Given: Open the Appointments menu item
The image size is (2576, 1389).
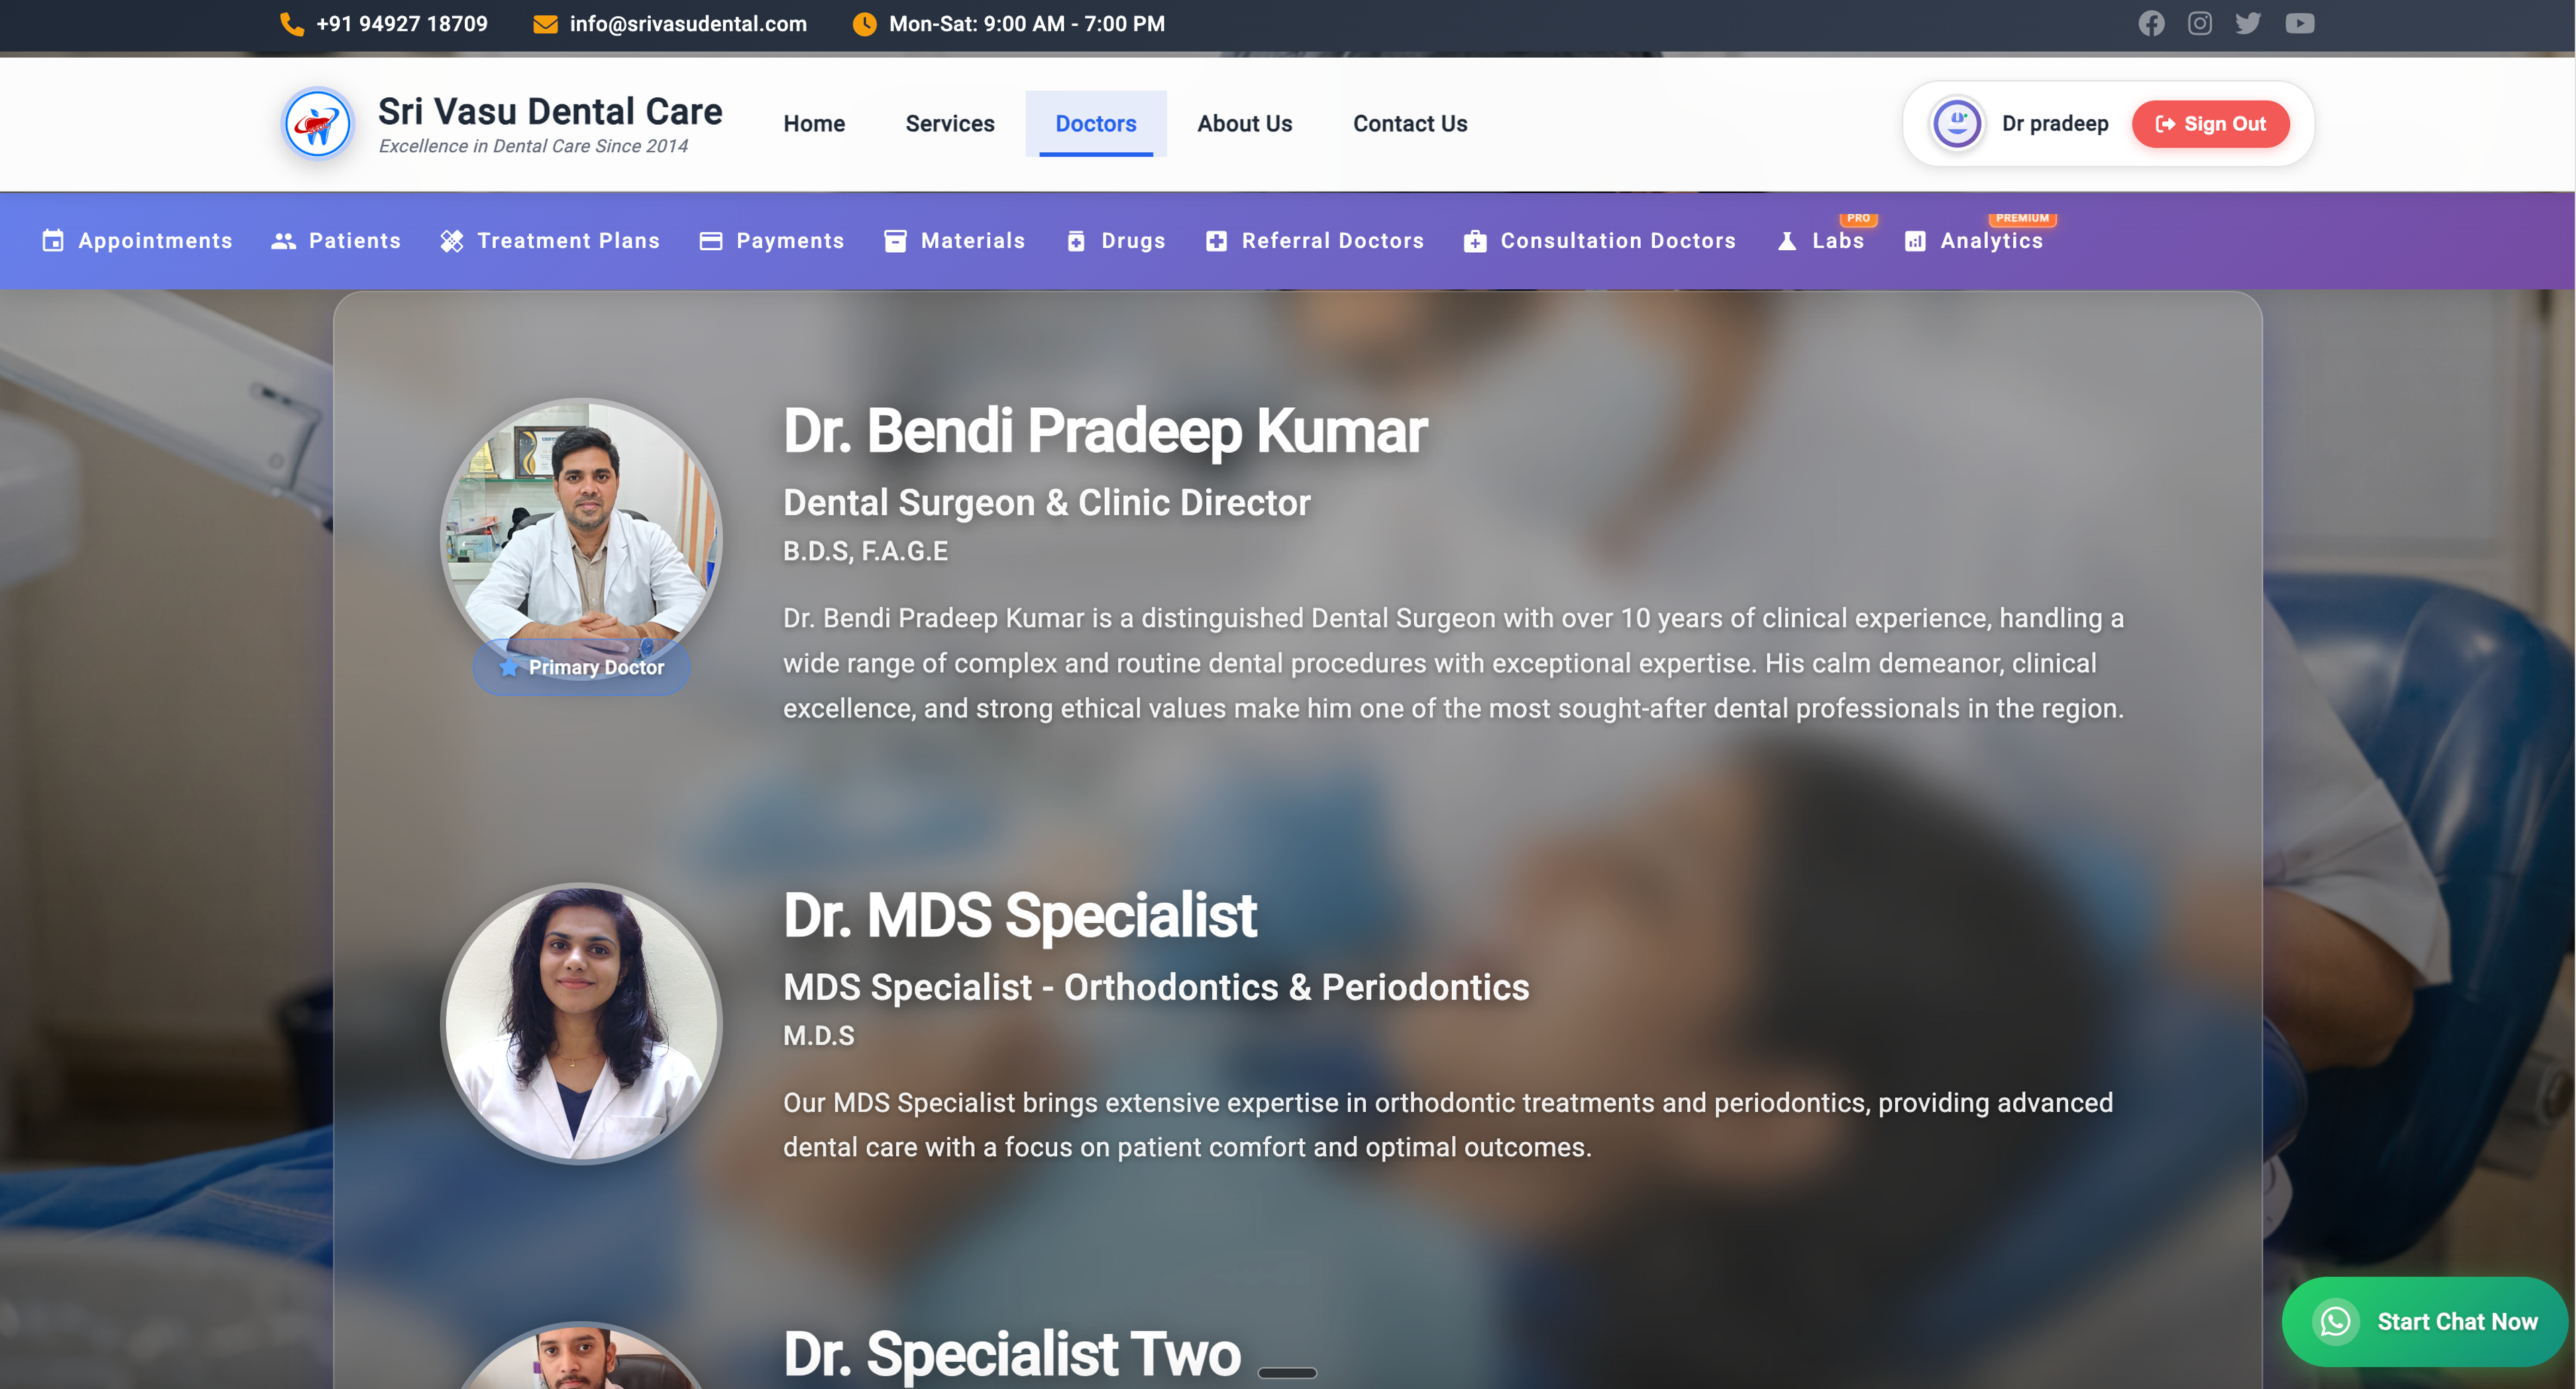Looking at the screenshot, I should 137,241.
